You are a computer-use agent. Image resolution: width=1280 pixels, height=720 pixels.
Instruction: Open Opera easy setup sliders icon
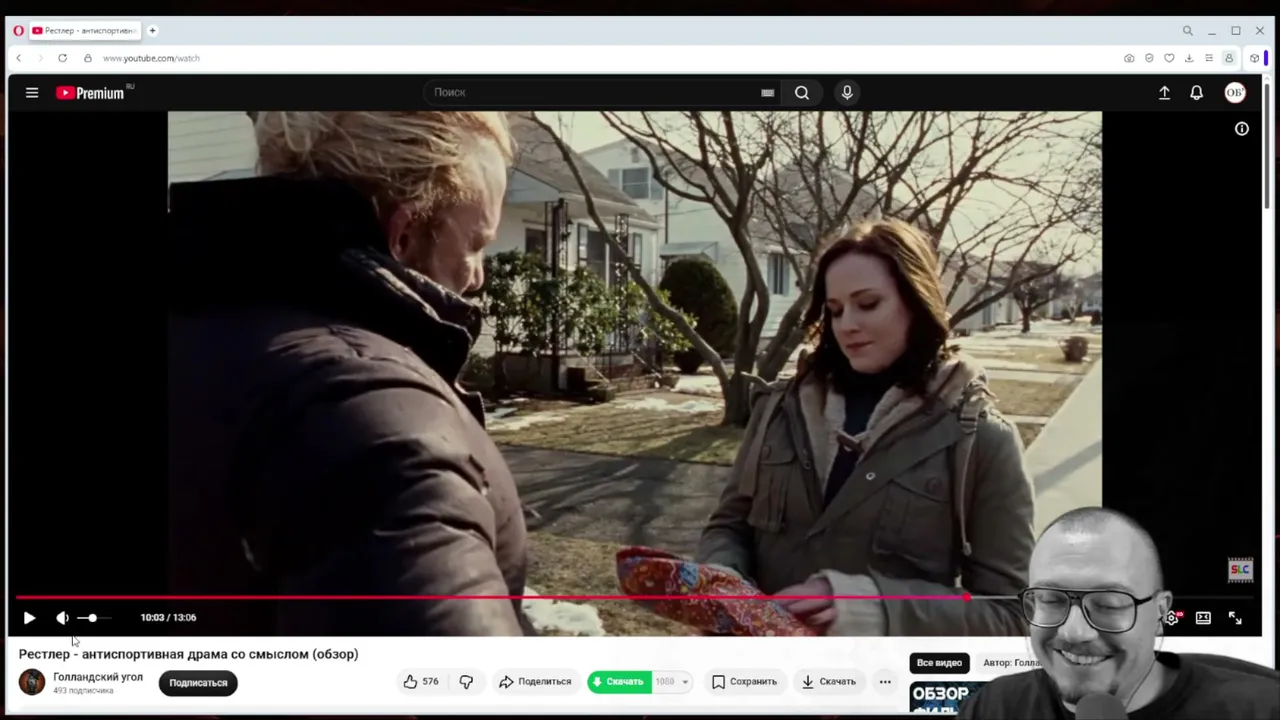1209,58
